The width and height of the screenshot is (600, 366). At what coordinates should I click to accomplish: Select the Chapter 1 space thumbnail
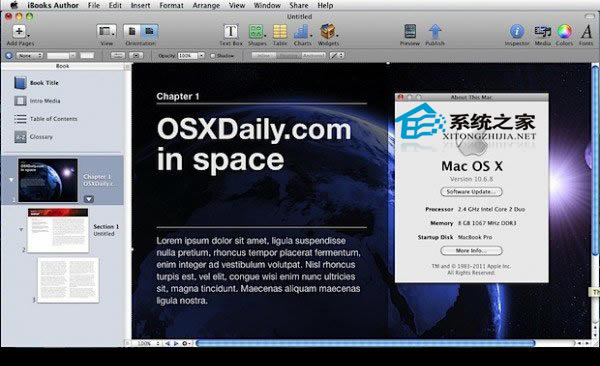pos(48,180)
